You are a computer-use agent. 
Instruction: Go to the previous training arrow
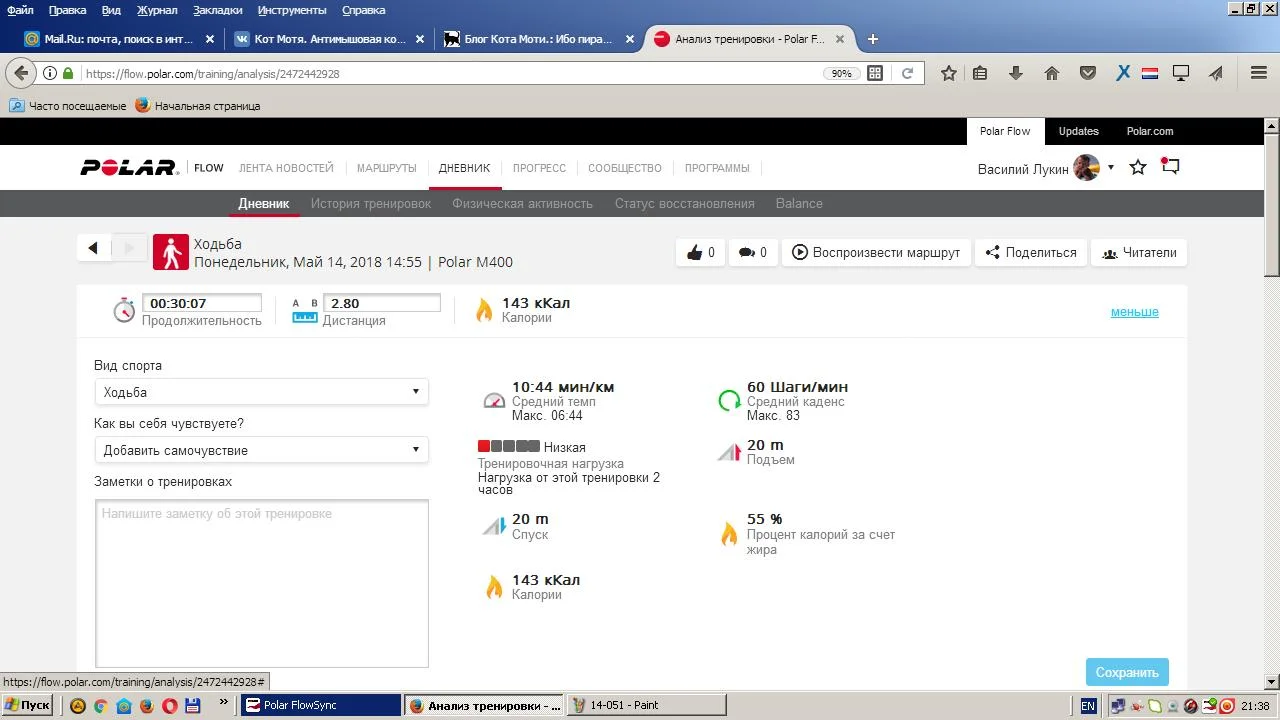[93, 248]
